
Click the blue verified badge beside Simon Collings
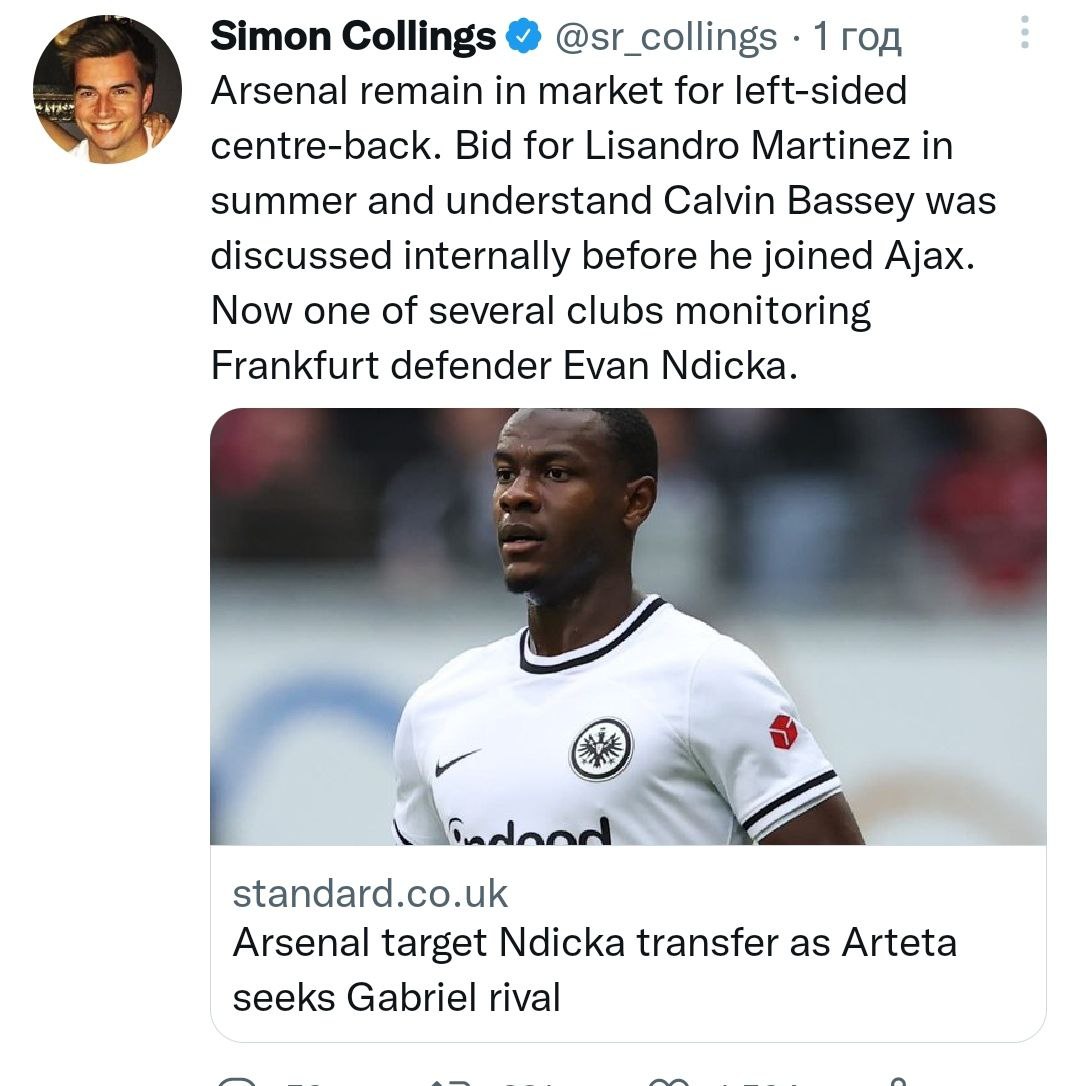(522, 38)
